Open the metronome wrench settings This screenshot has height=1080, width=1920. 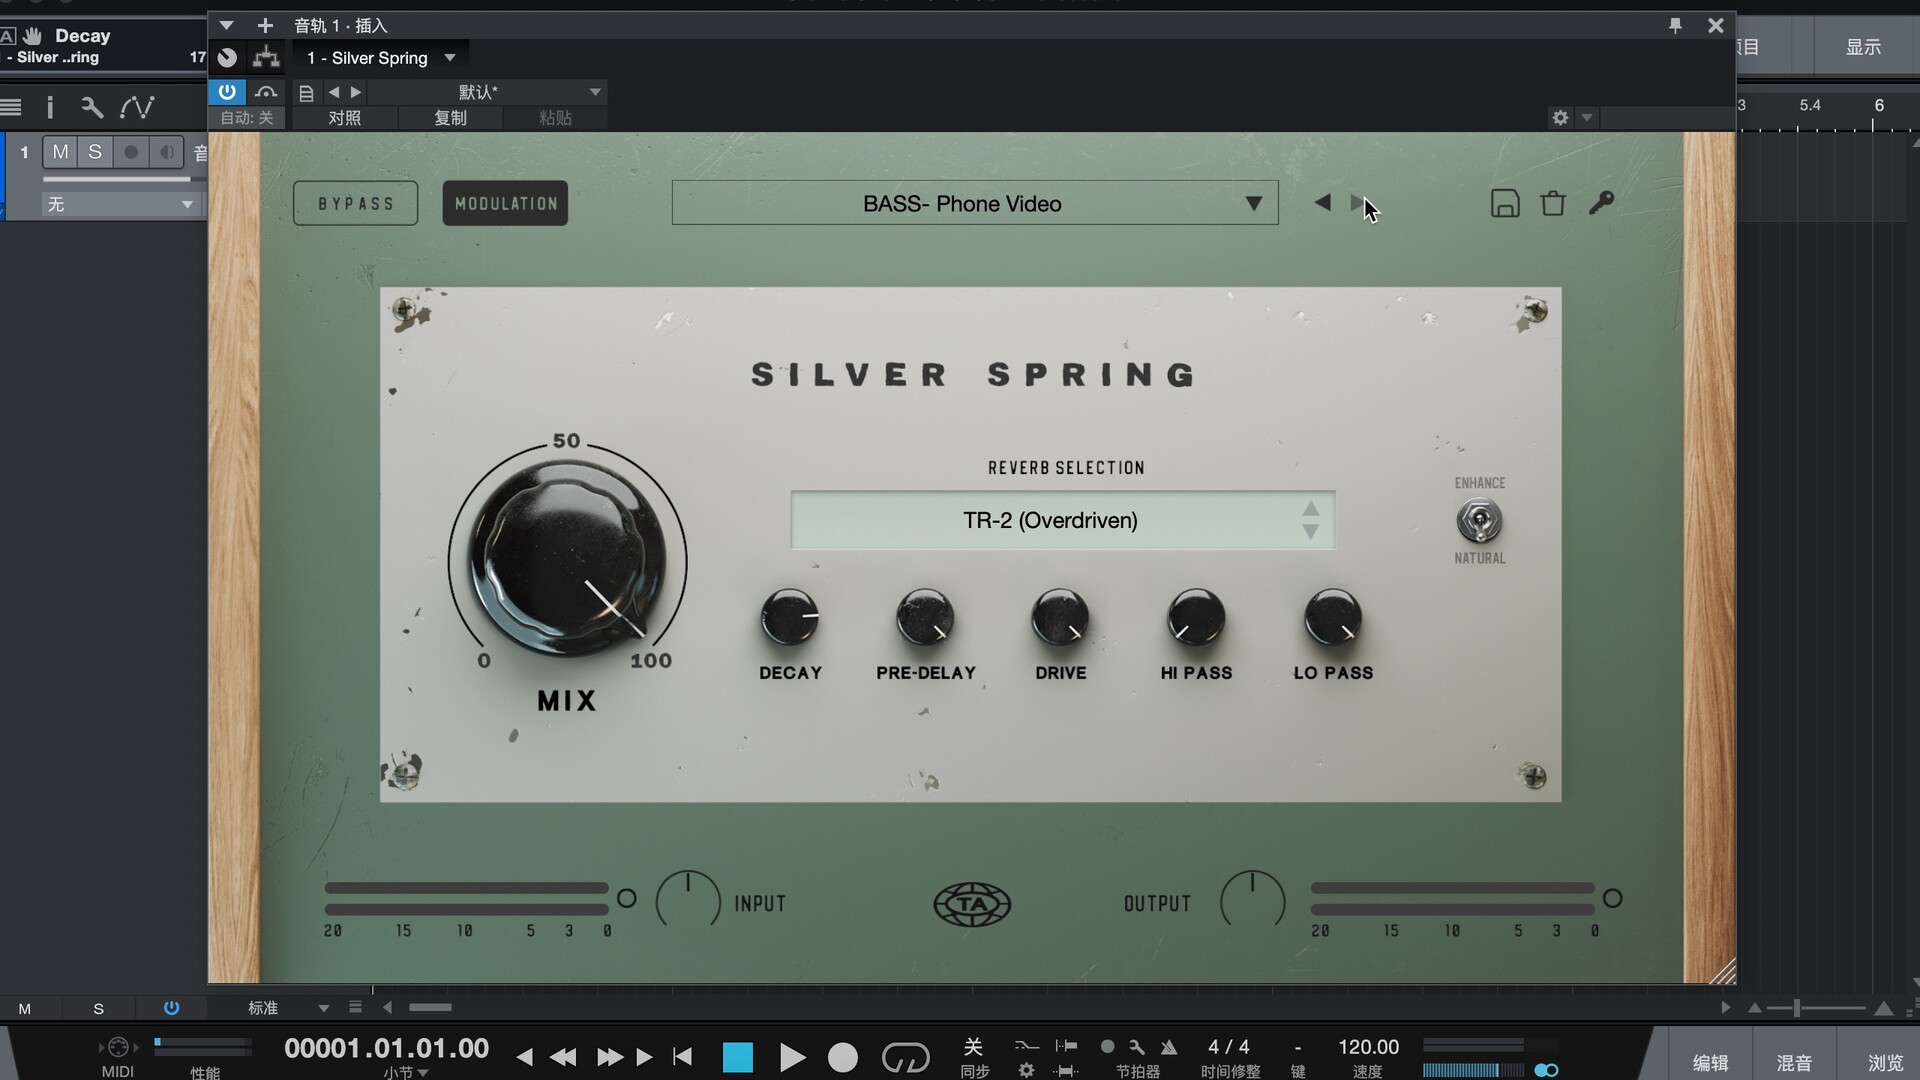click(x=1137, y=1047)
